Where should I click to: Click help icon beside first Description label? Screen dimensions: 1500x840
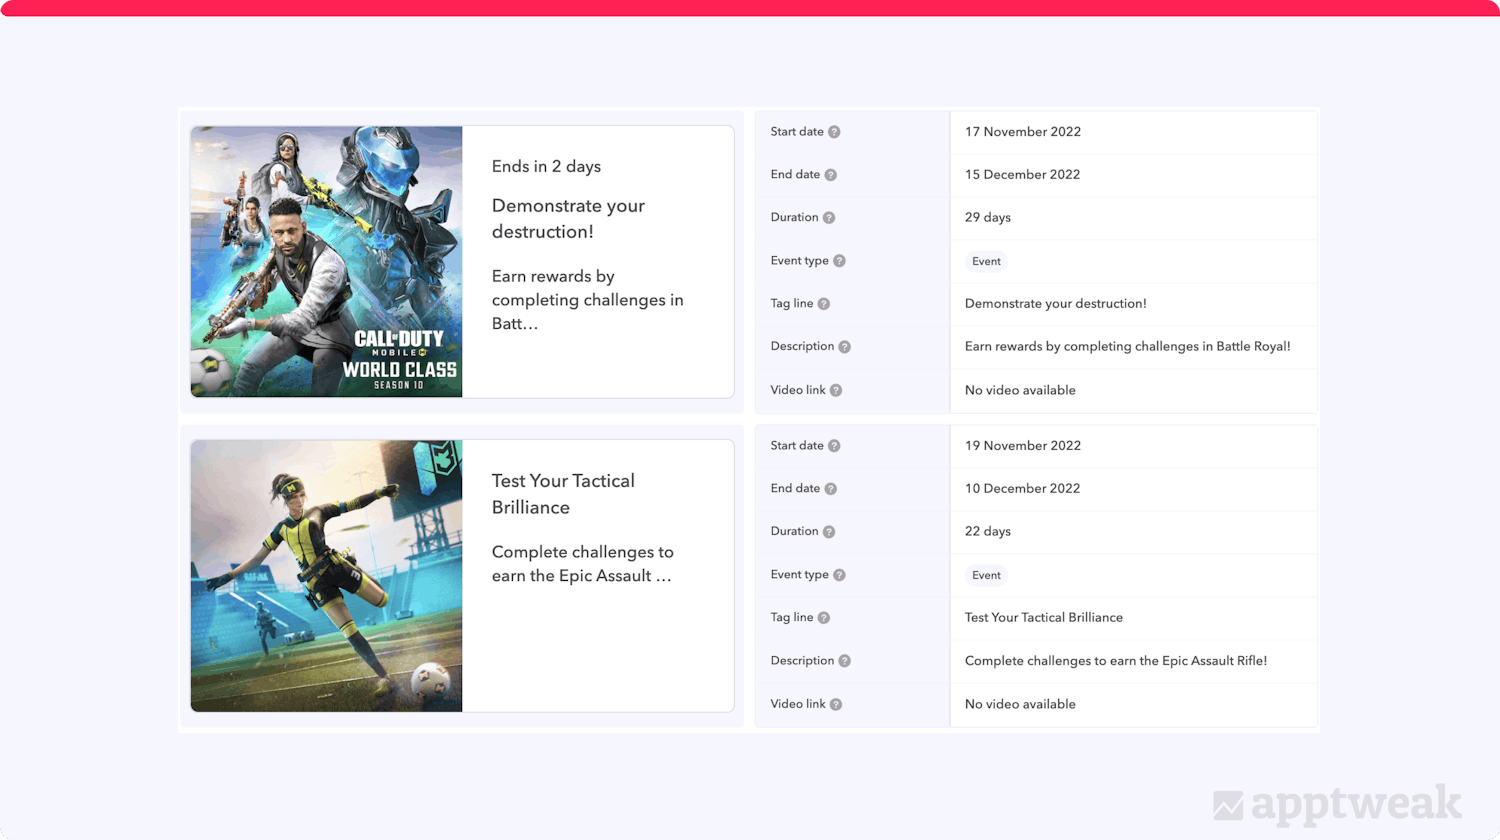point(844,347)
